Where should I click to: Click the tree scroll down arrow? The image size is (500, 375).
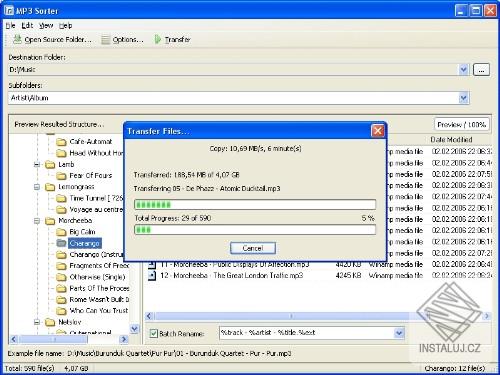pyautogui.click(x=134, y=329)
